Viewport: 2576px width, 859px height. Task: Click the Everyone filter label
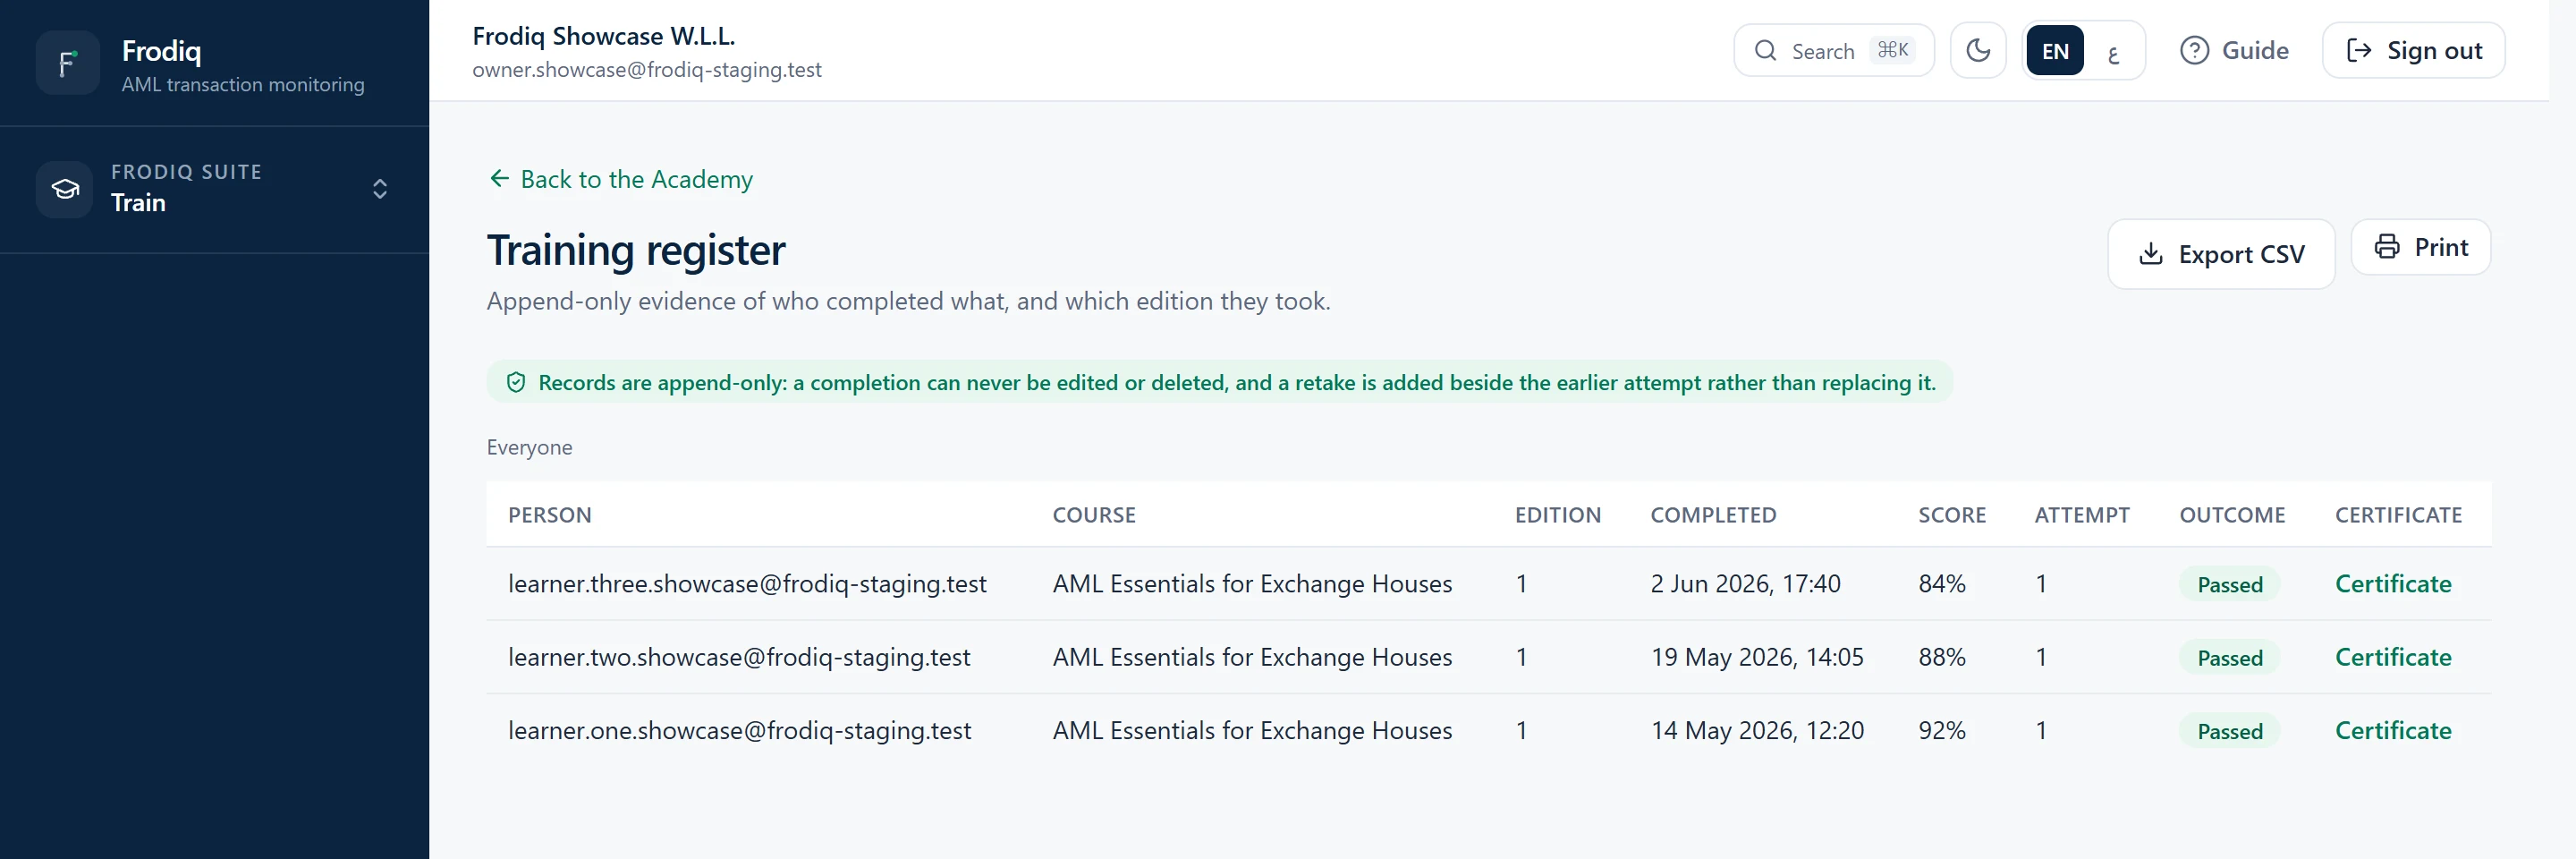(x=529, y=447)
